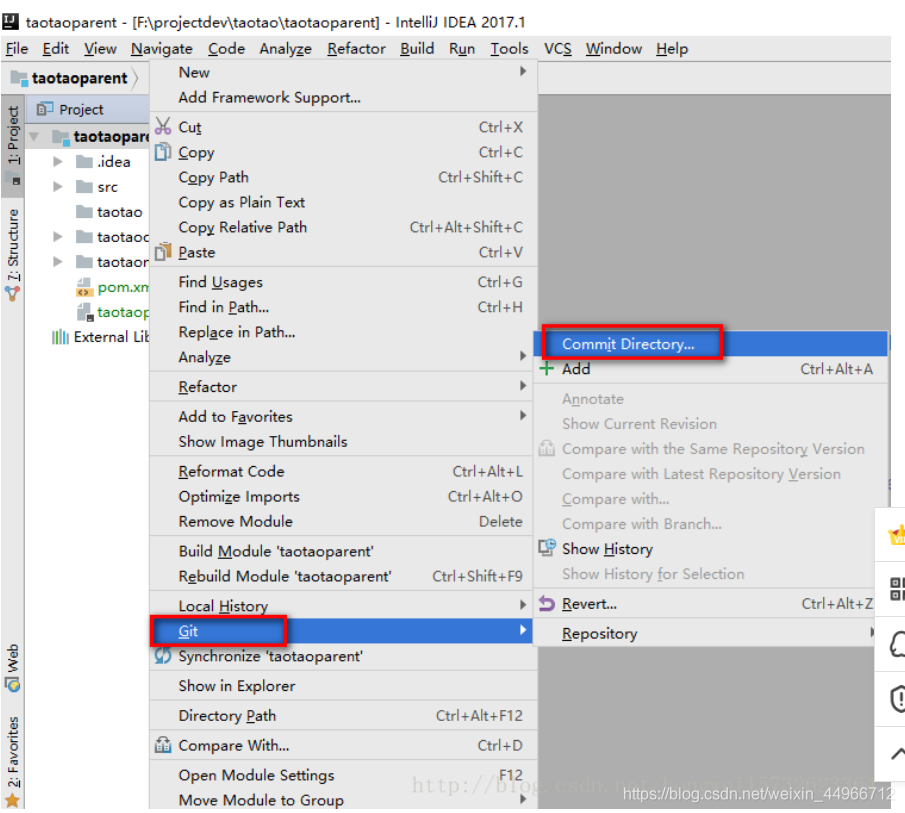Viewport: 905px width, 813px height.
Task: Click the Favorites star icon
Action: pyautogui.click(x=13, y=801)
